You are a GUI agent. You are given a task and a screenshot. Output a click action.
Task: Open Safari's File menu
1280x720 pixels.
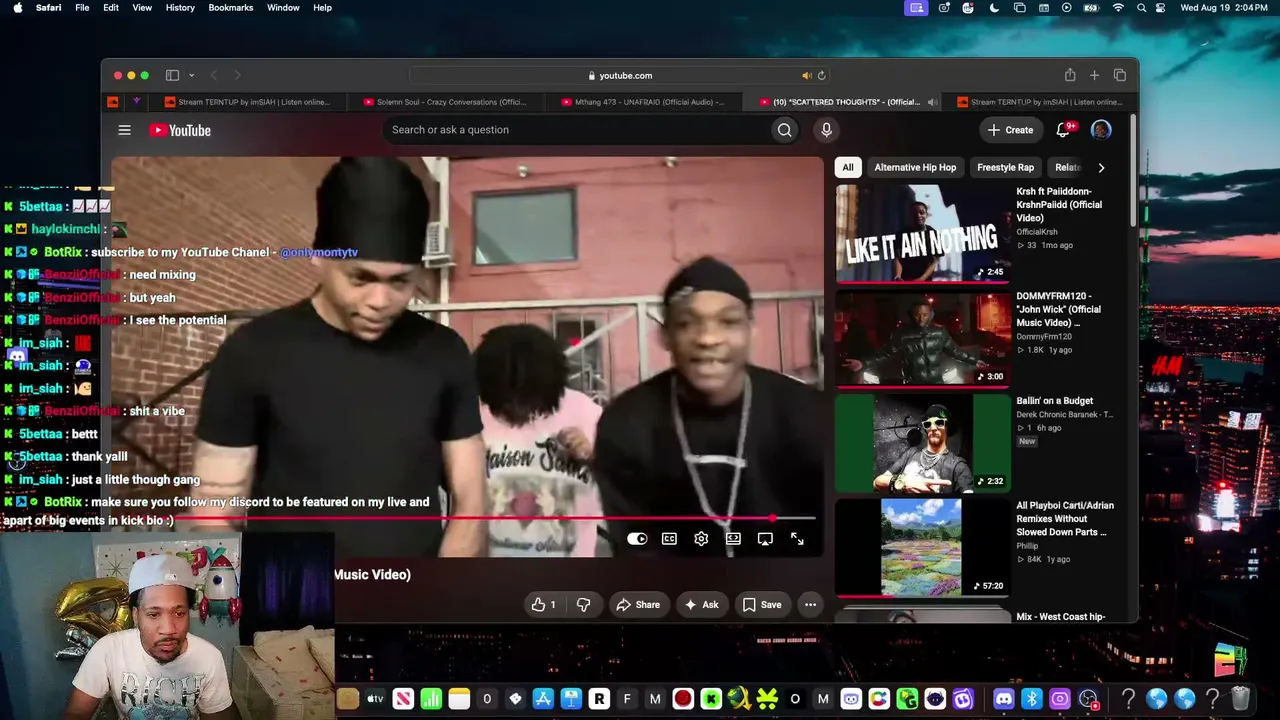pyautogui.click(x=82, y=8)
